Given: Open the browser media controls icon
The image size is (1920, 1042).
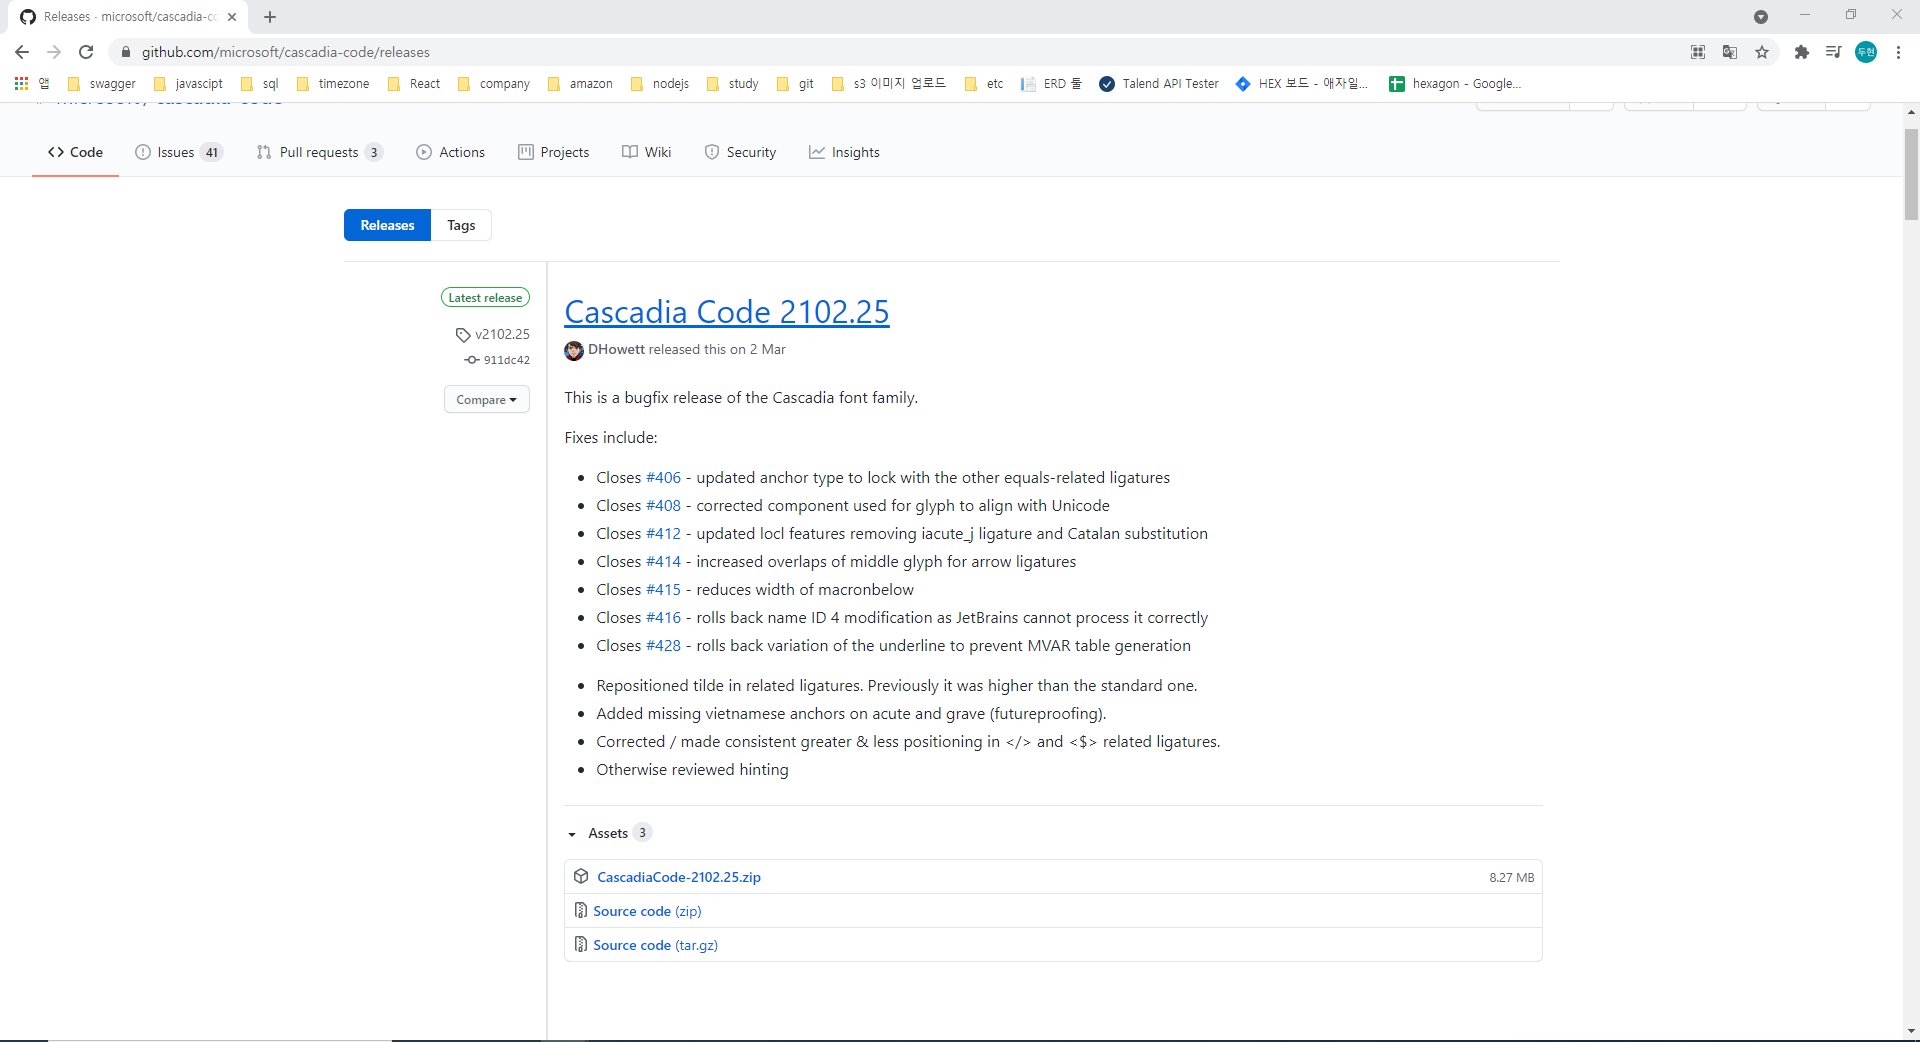Looking at the screenshot, I should point(1833,52).
